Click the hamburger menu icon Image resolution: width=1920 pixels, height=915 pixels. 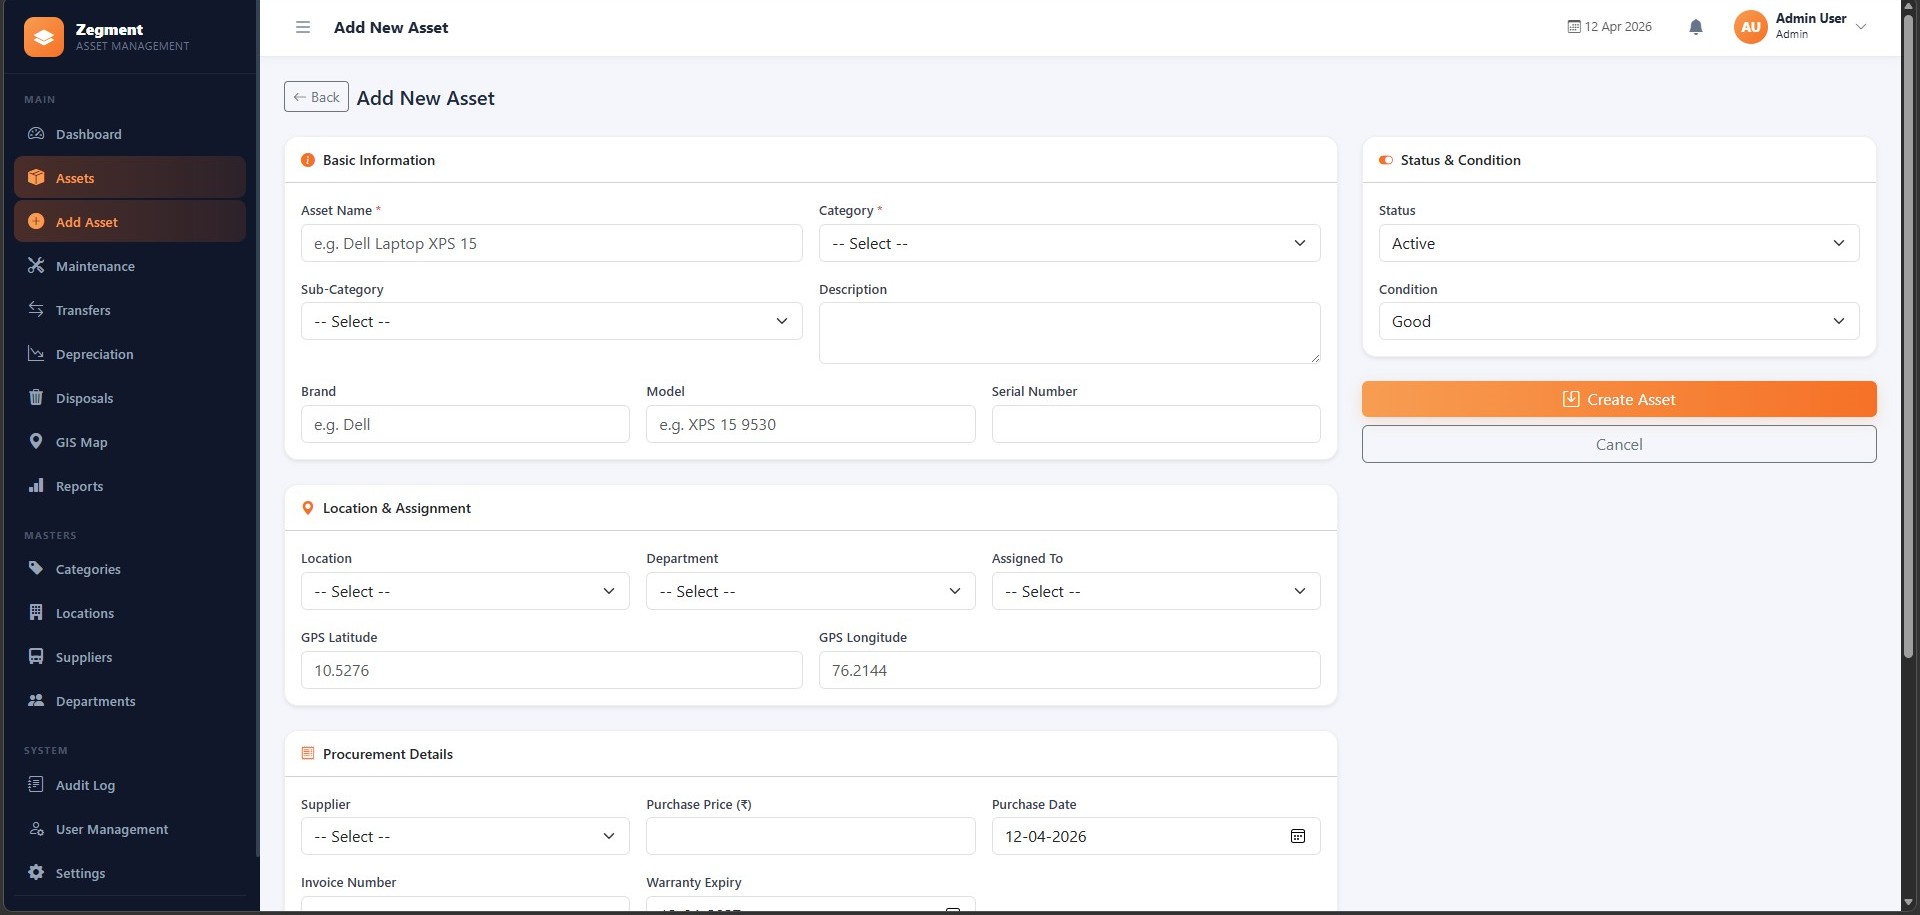(x=303, y=27)
